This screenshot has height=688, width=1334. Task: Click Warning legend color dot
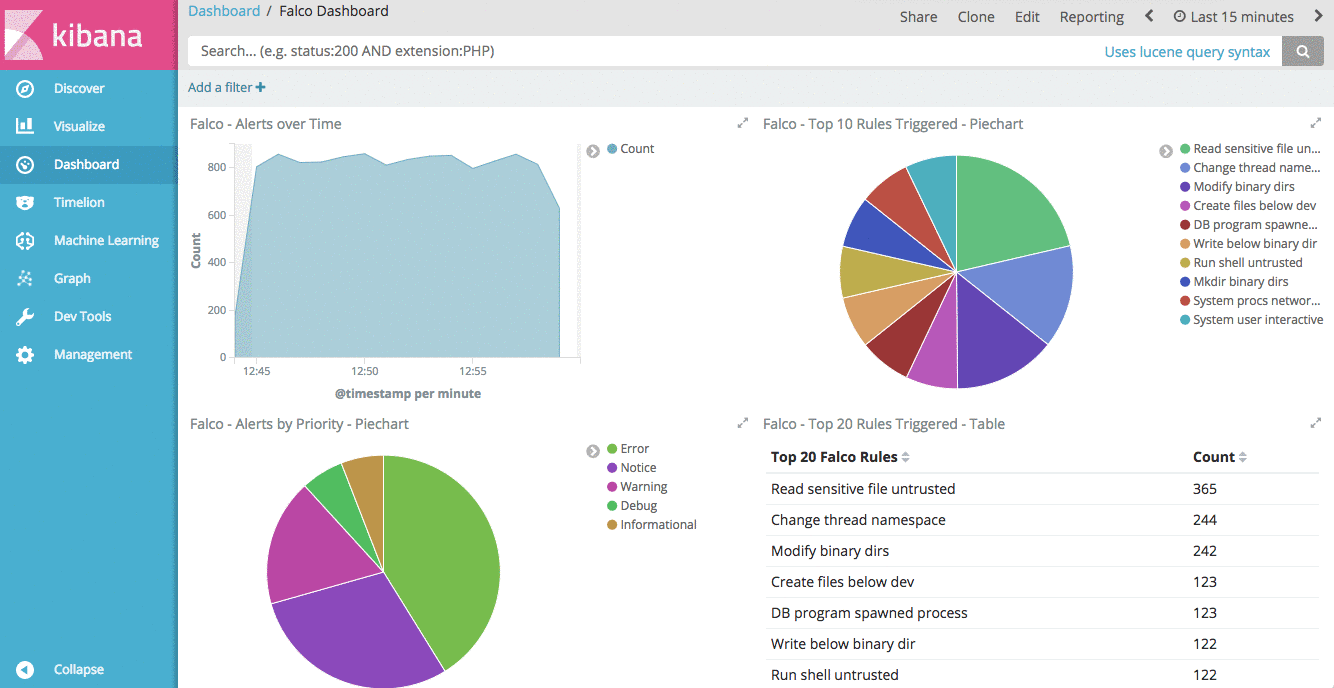pos(612,487)
